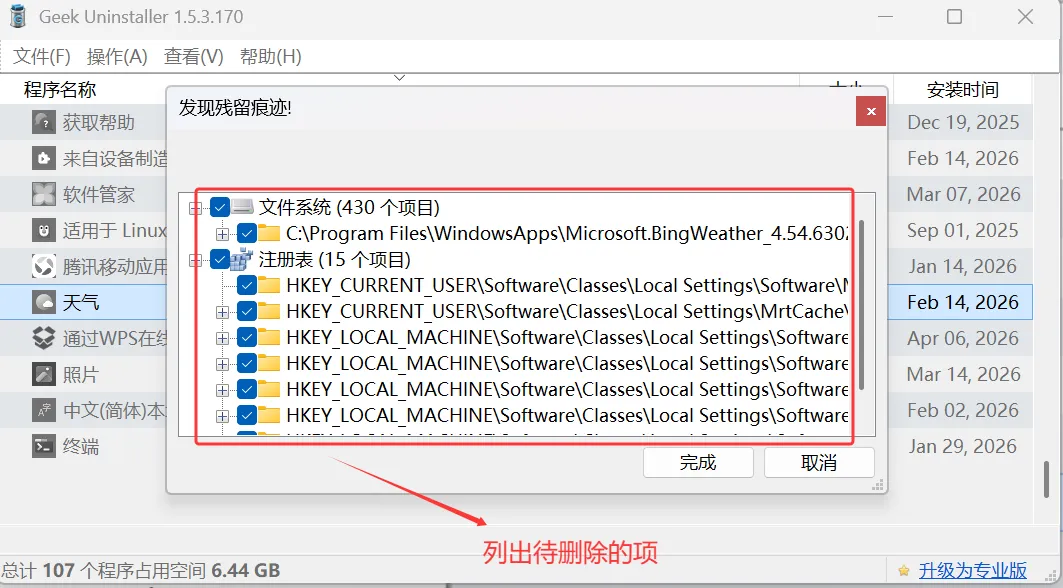1063x588 pixels.
Task: Uncheck the BingWeather folder path checkbox
Action: pos(247,233)
